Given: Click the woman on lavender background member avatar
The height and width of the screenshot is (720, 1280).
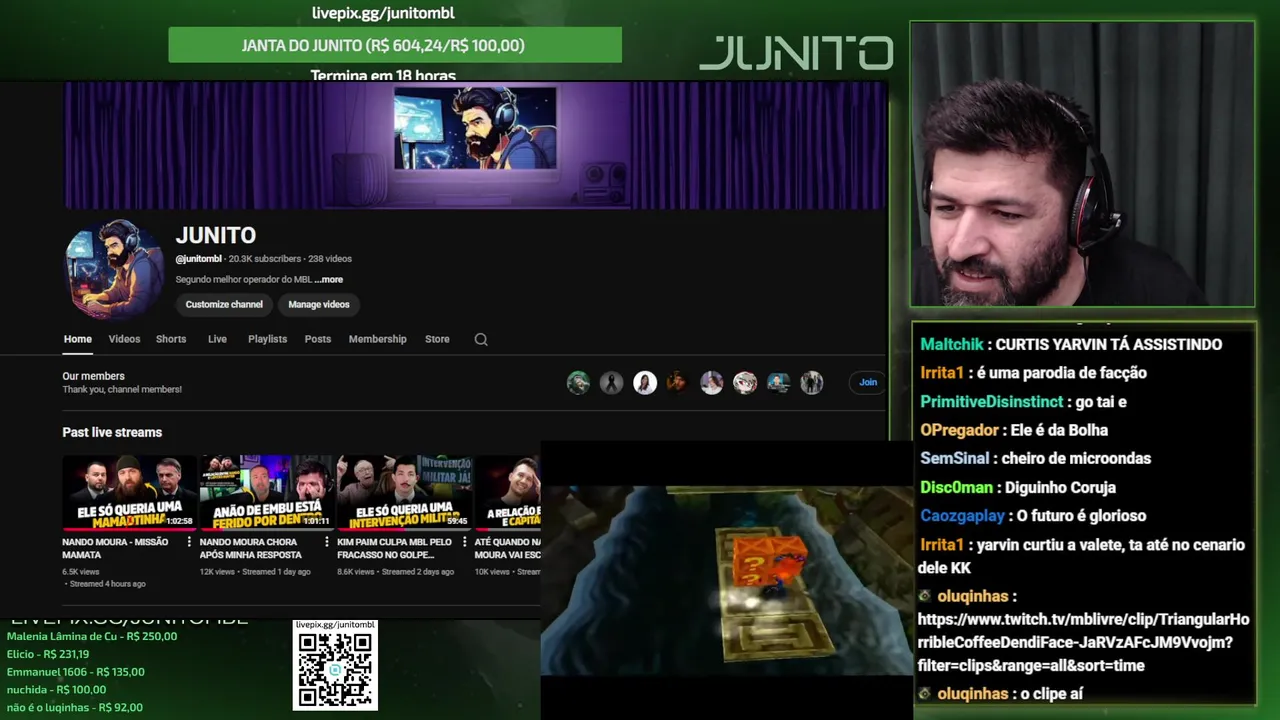Looking at the screenshot, I should point(711,382).
